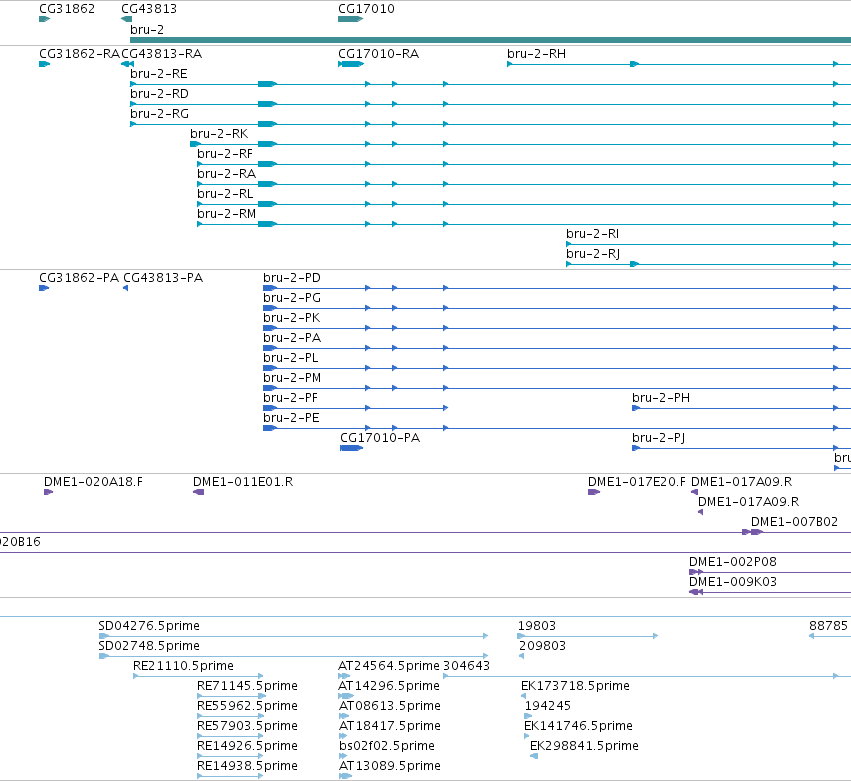Select the CG43813 gene label

(149, 9)
